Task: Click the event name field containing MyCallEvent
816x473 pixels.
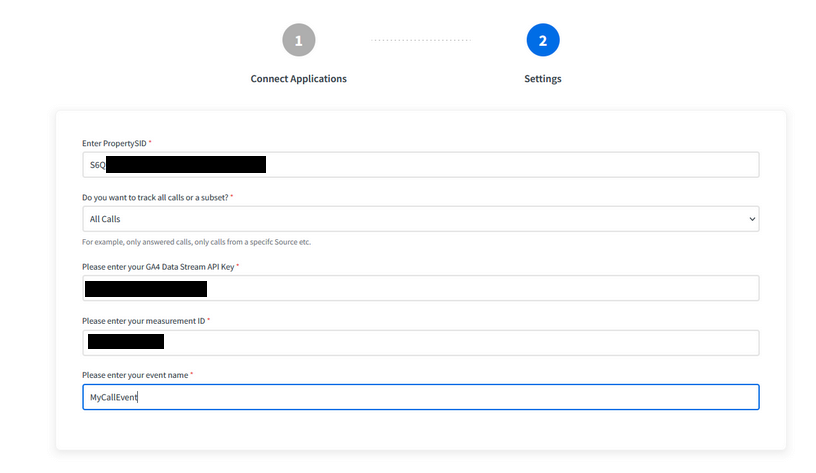Action: click(x=420, y=397)
